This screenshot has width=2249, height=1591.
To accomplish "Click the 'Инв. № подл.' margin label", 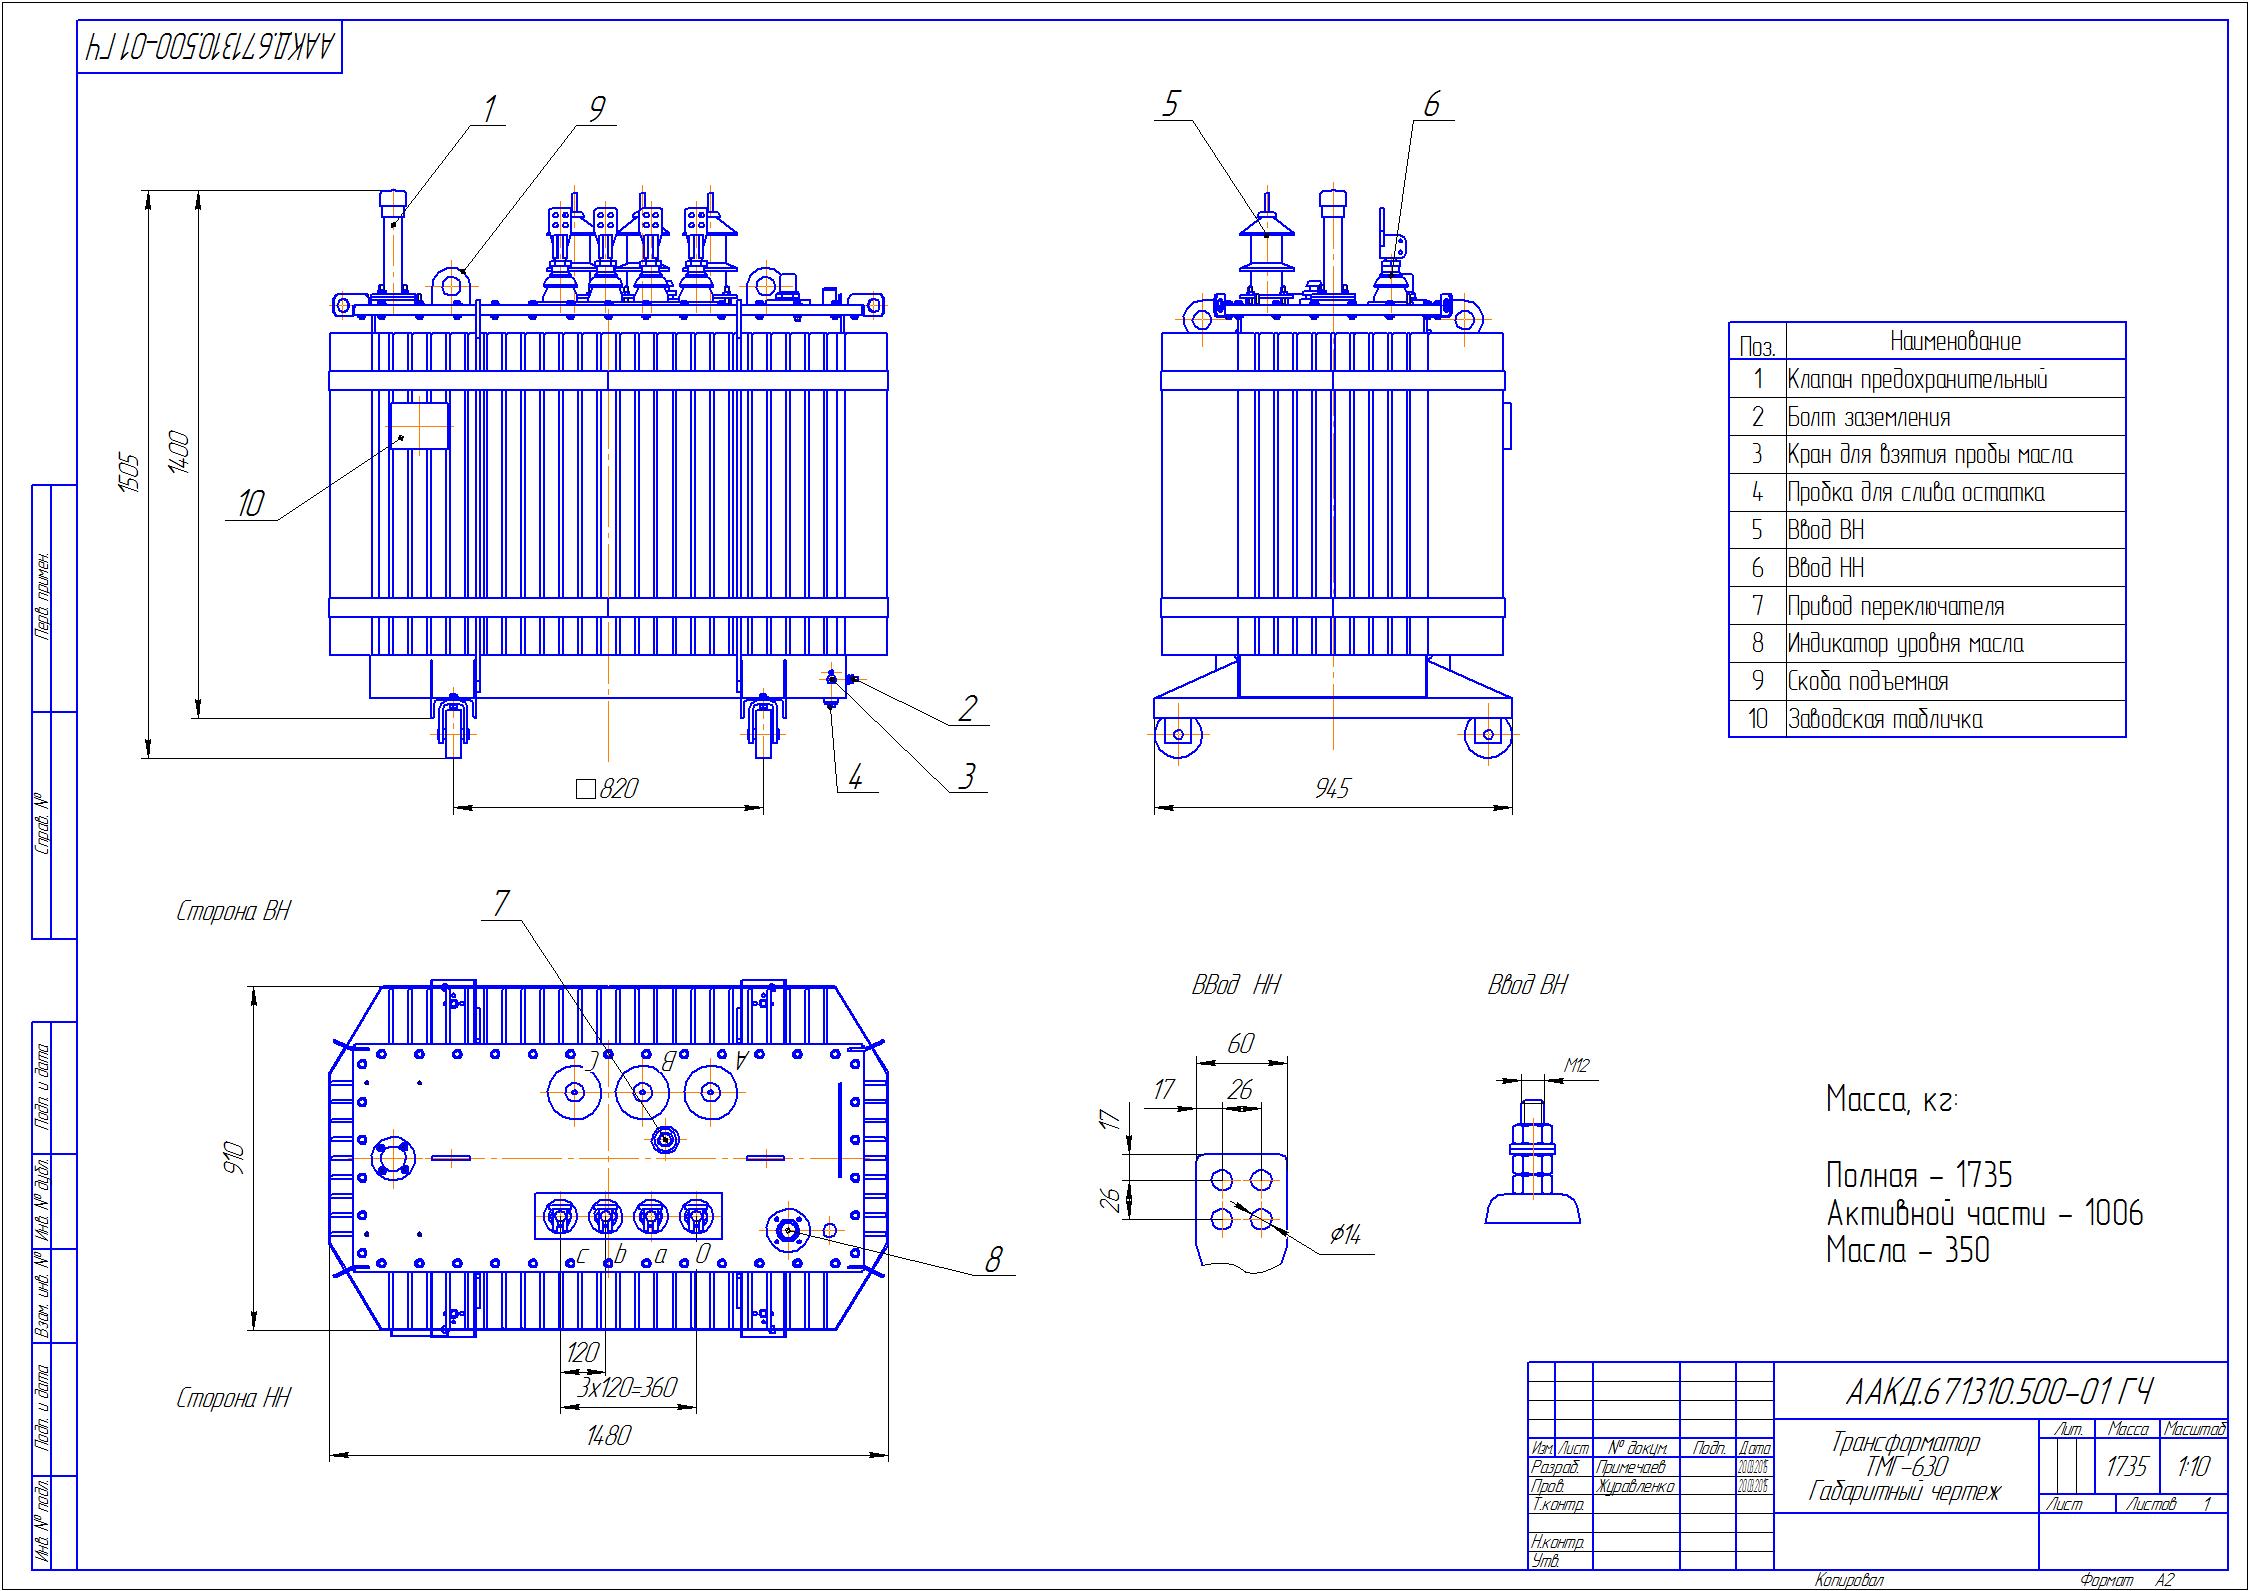I will click(x=44, y=1520).
